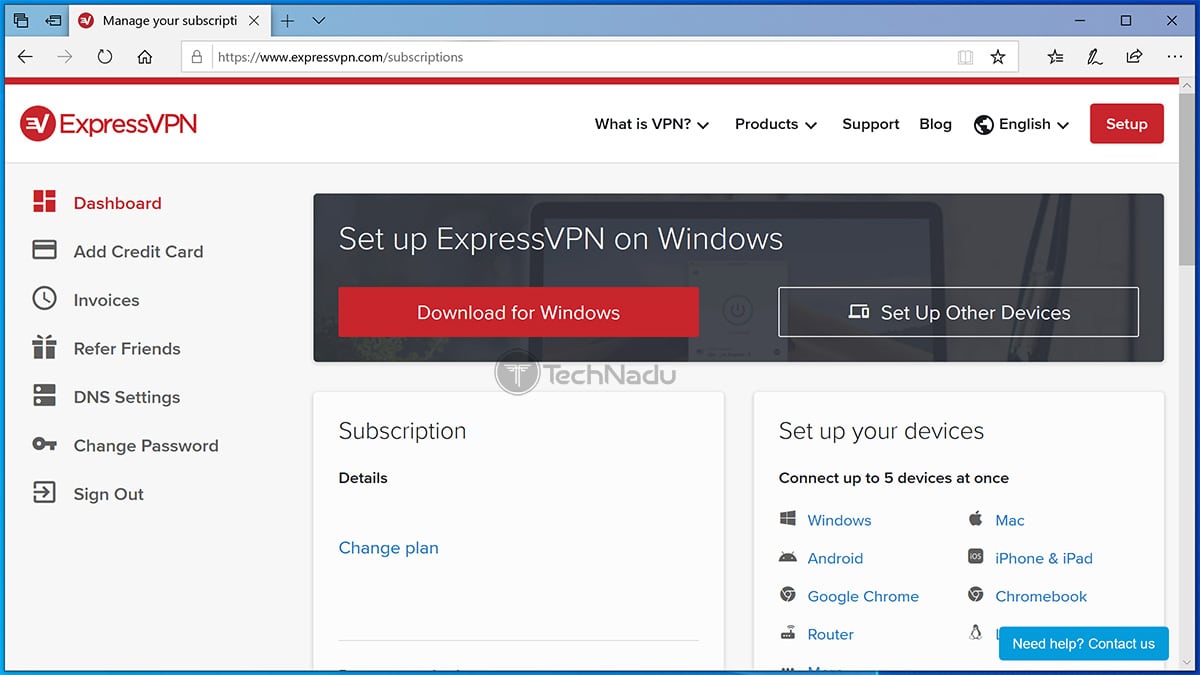The height and width of the screenshot is (675, 1200).
Task: Click Download for Windows button
Action: [x=518, y=312]
